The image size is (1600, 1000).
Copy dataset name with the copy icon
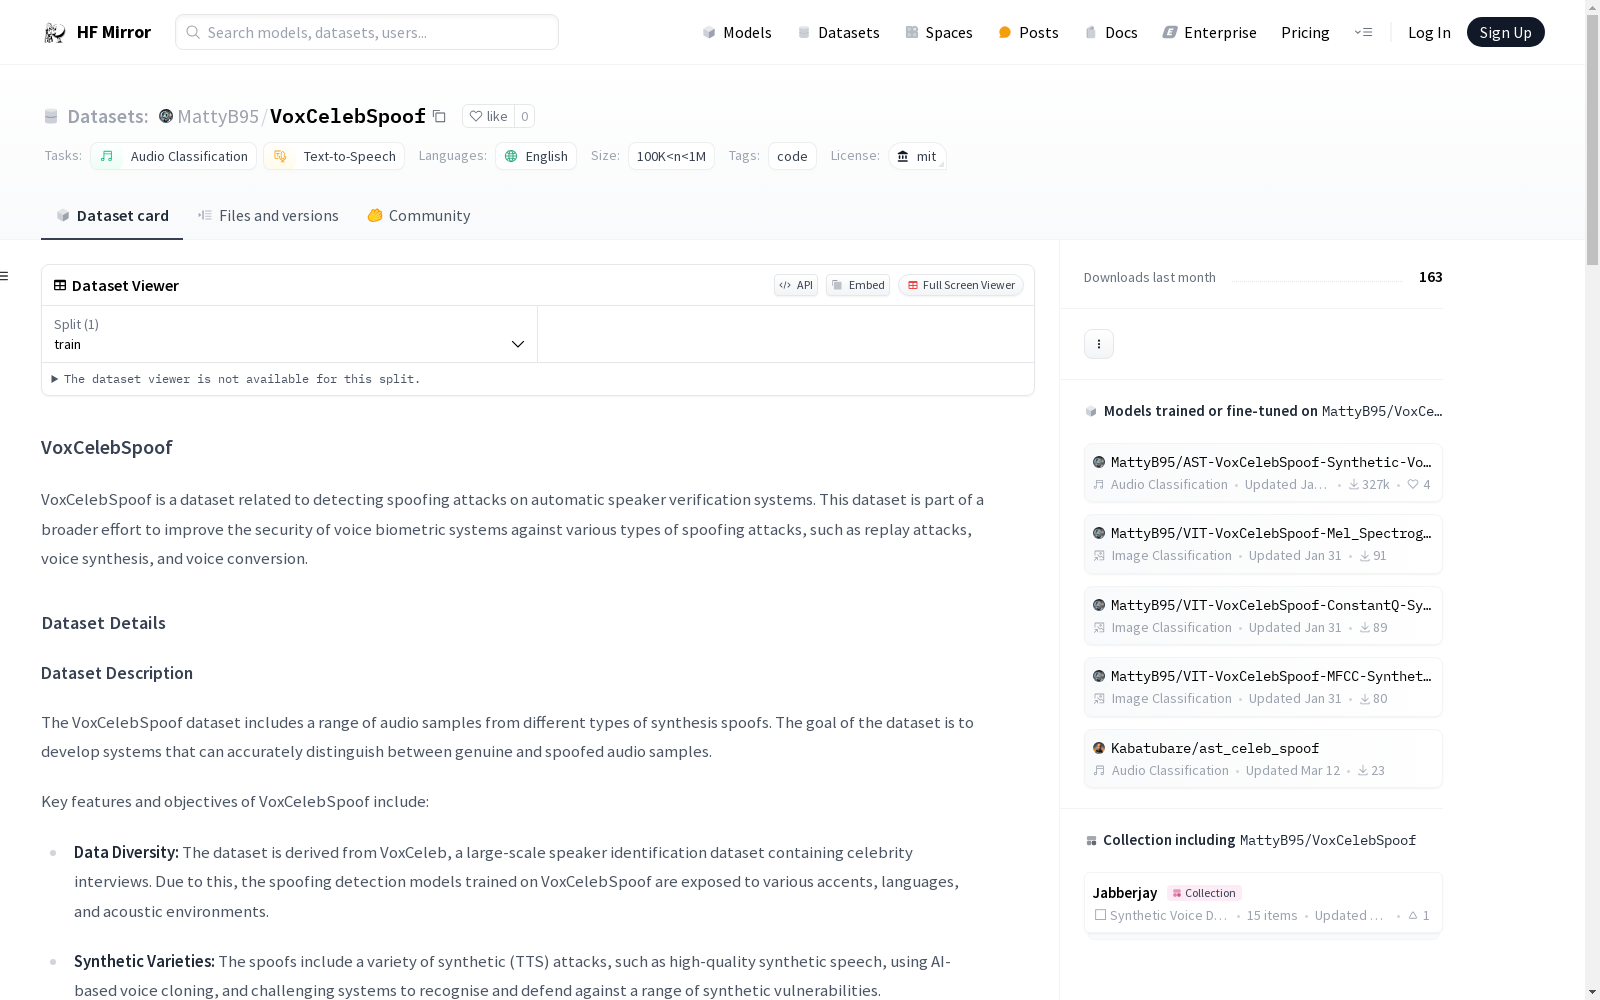[x=439, y=116]
